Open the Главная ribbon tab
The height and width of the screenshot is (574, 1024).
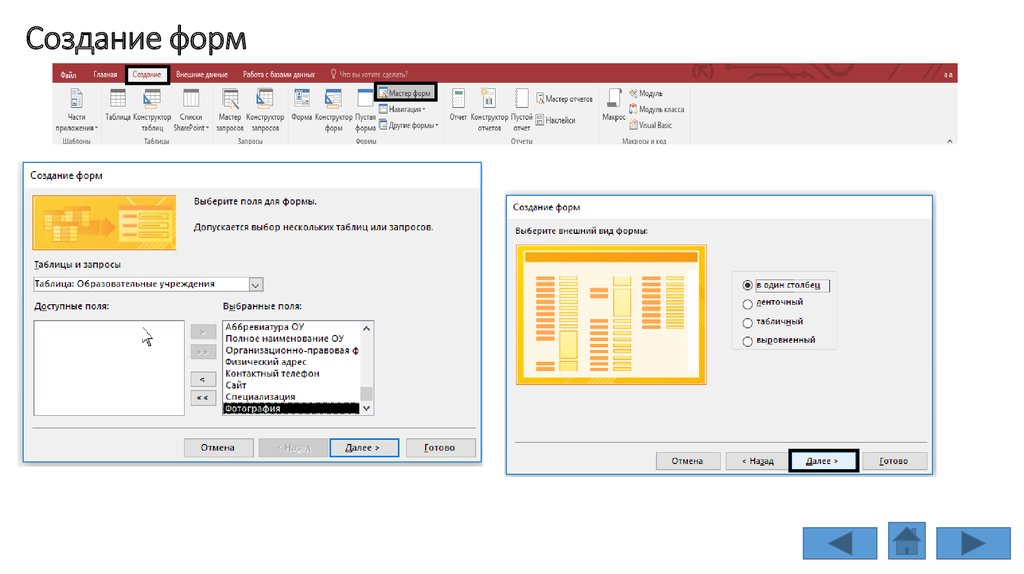(105, 74)
